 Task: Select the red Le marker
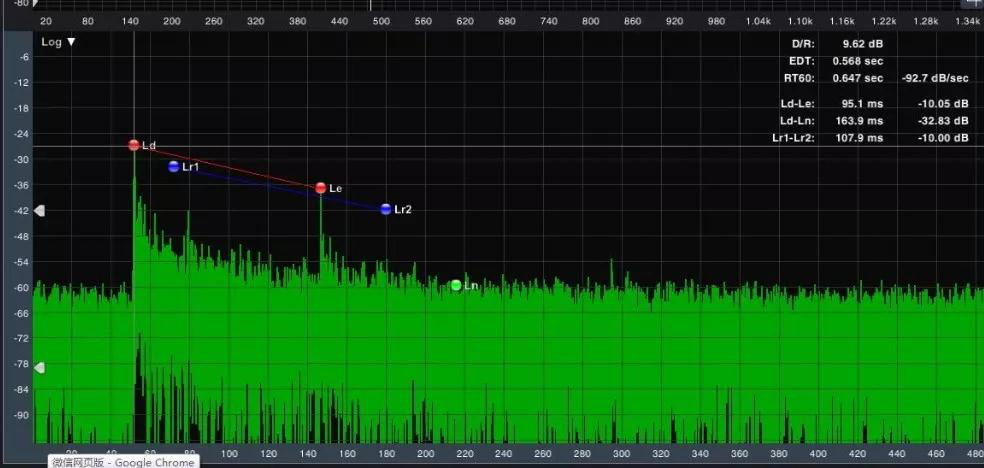[321, 188]
